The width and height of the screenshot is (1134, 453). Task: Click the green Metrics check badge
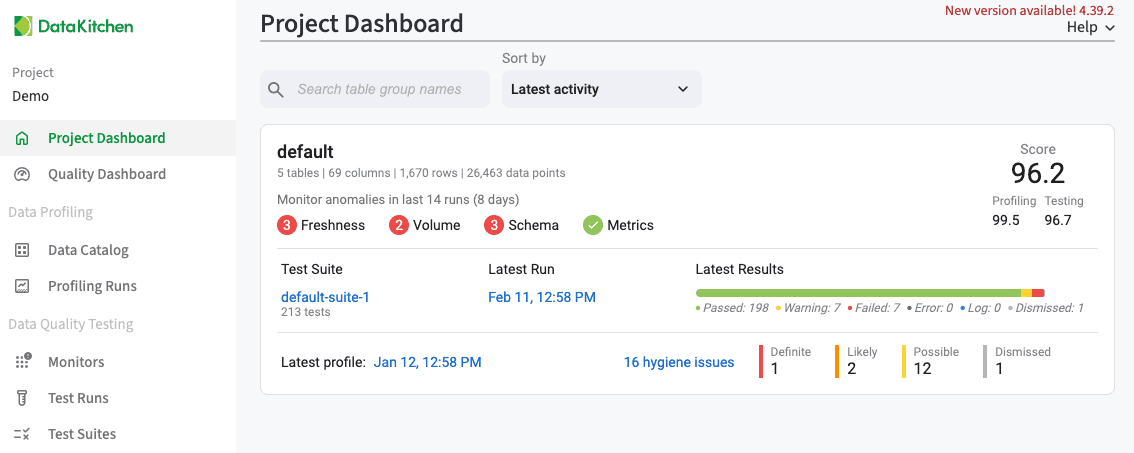point(593,225)
